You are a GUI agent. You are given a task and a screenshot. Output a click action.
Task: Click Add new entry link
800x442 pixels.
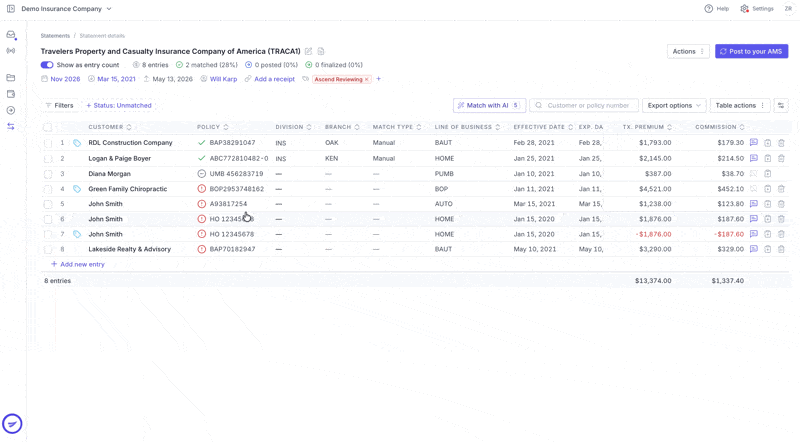[x=78, y=264]
